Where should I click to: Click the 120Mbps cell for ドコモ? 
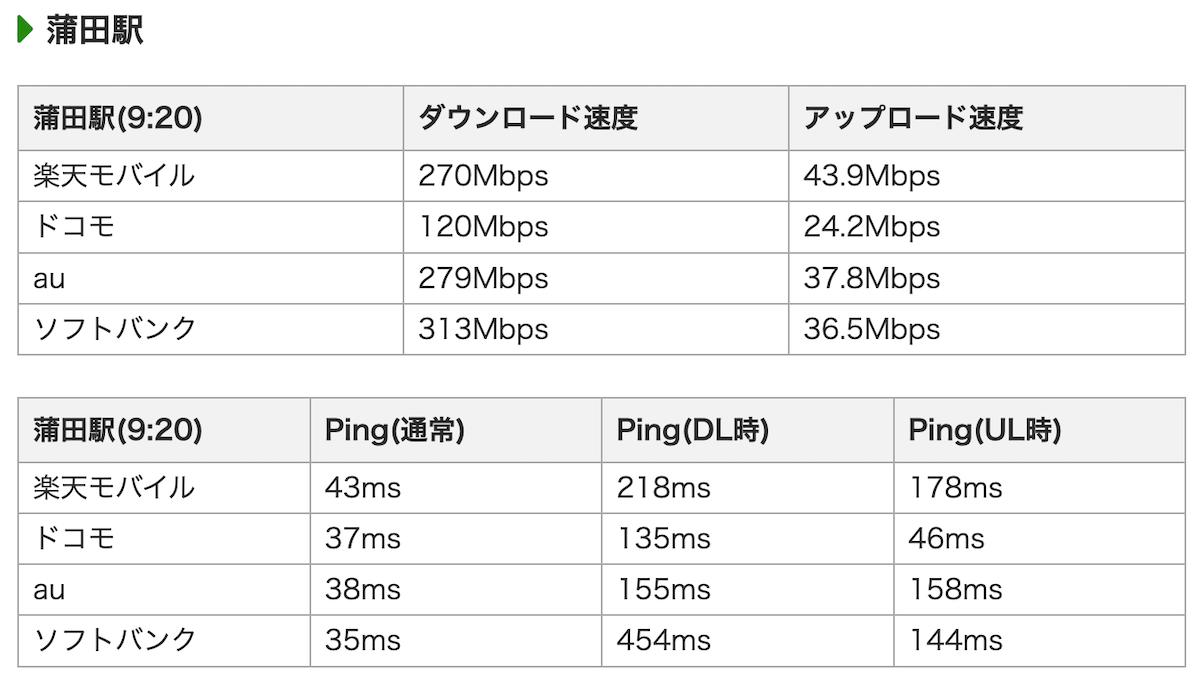coord(484,227)
